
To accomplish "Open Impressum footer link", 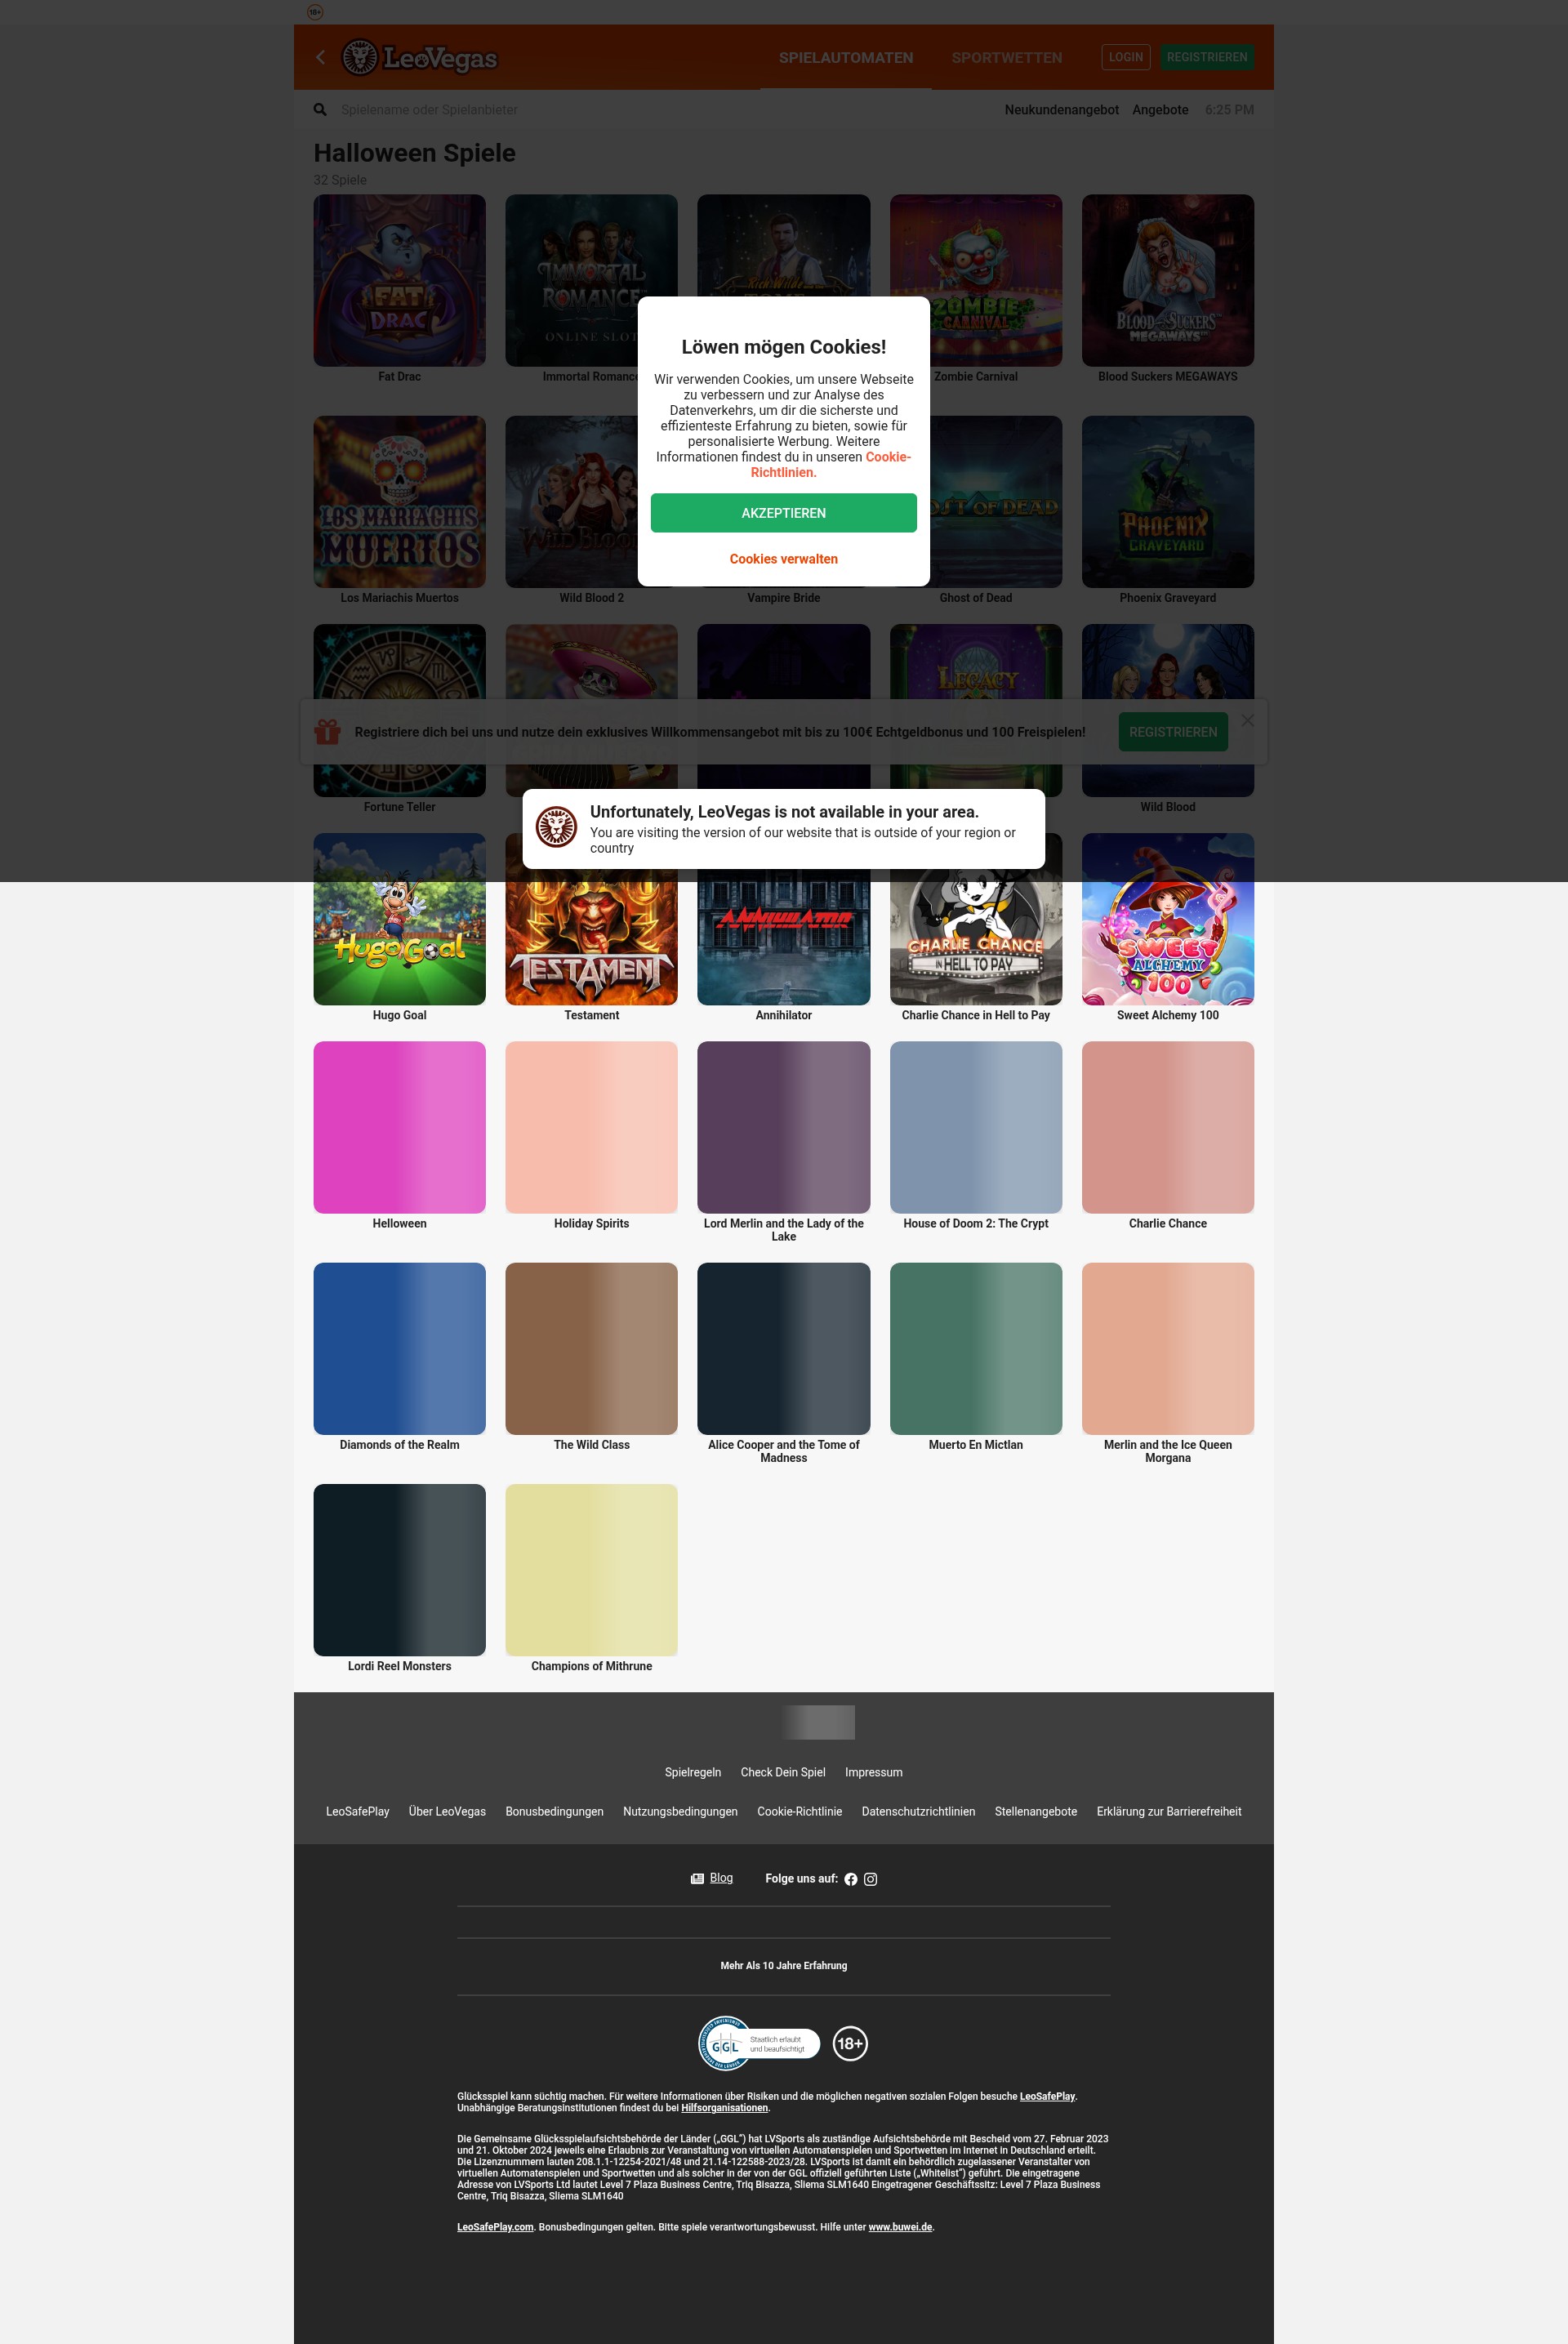I will point(874,1772).
